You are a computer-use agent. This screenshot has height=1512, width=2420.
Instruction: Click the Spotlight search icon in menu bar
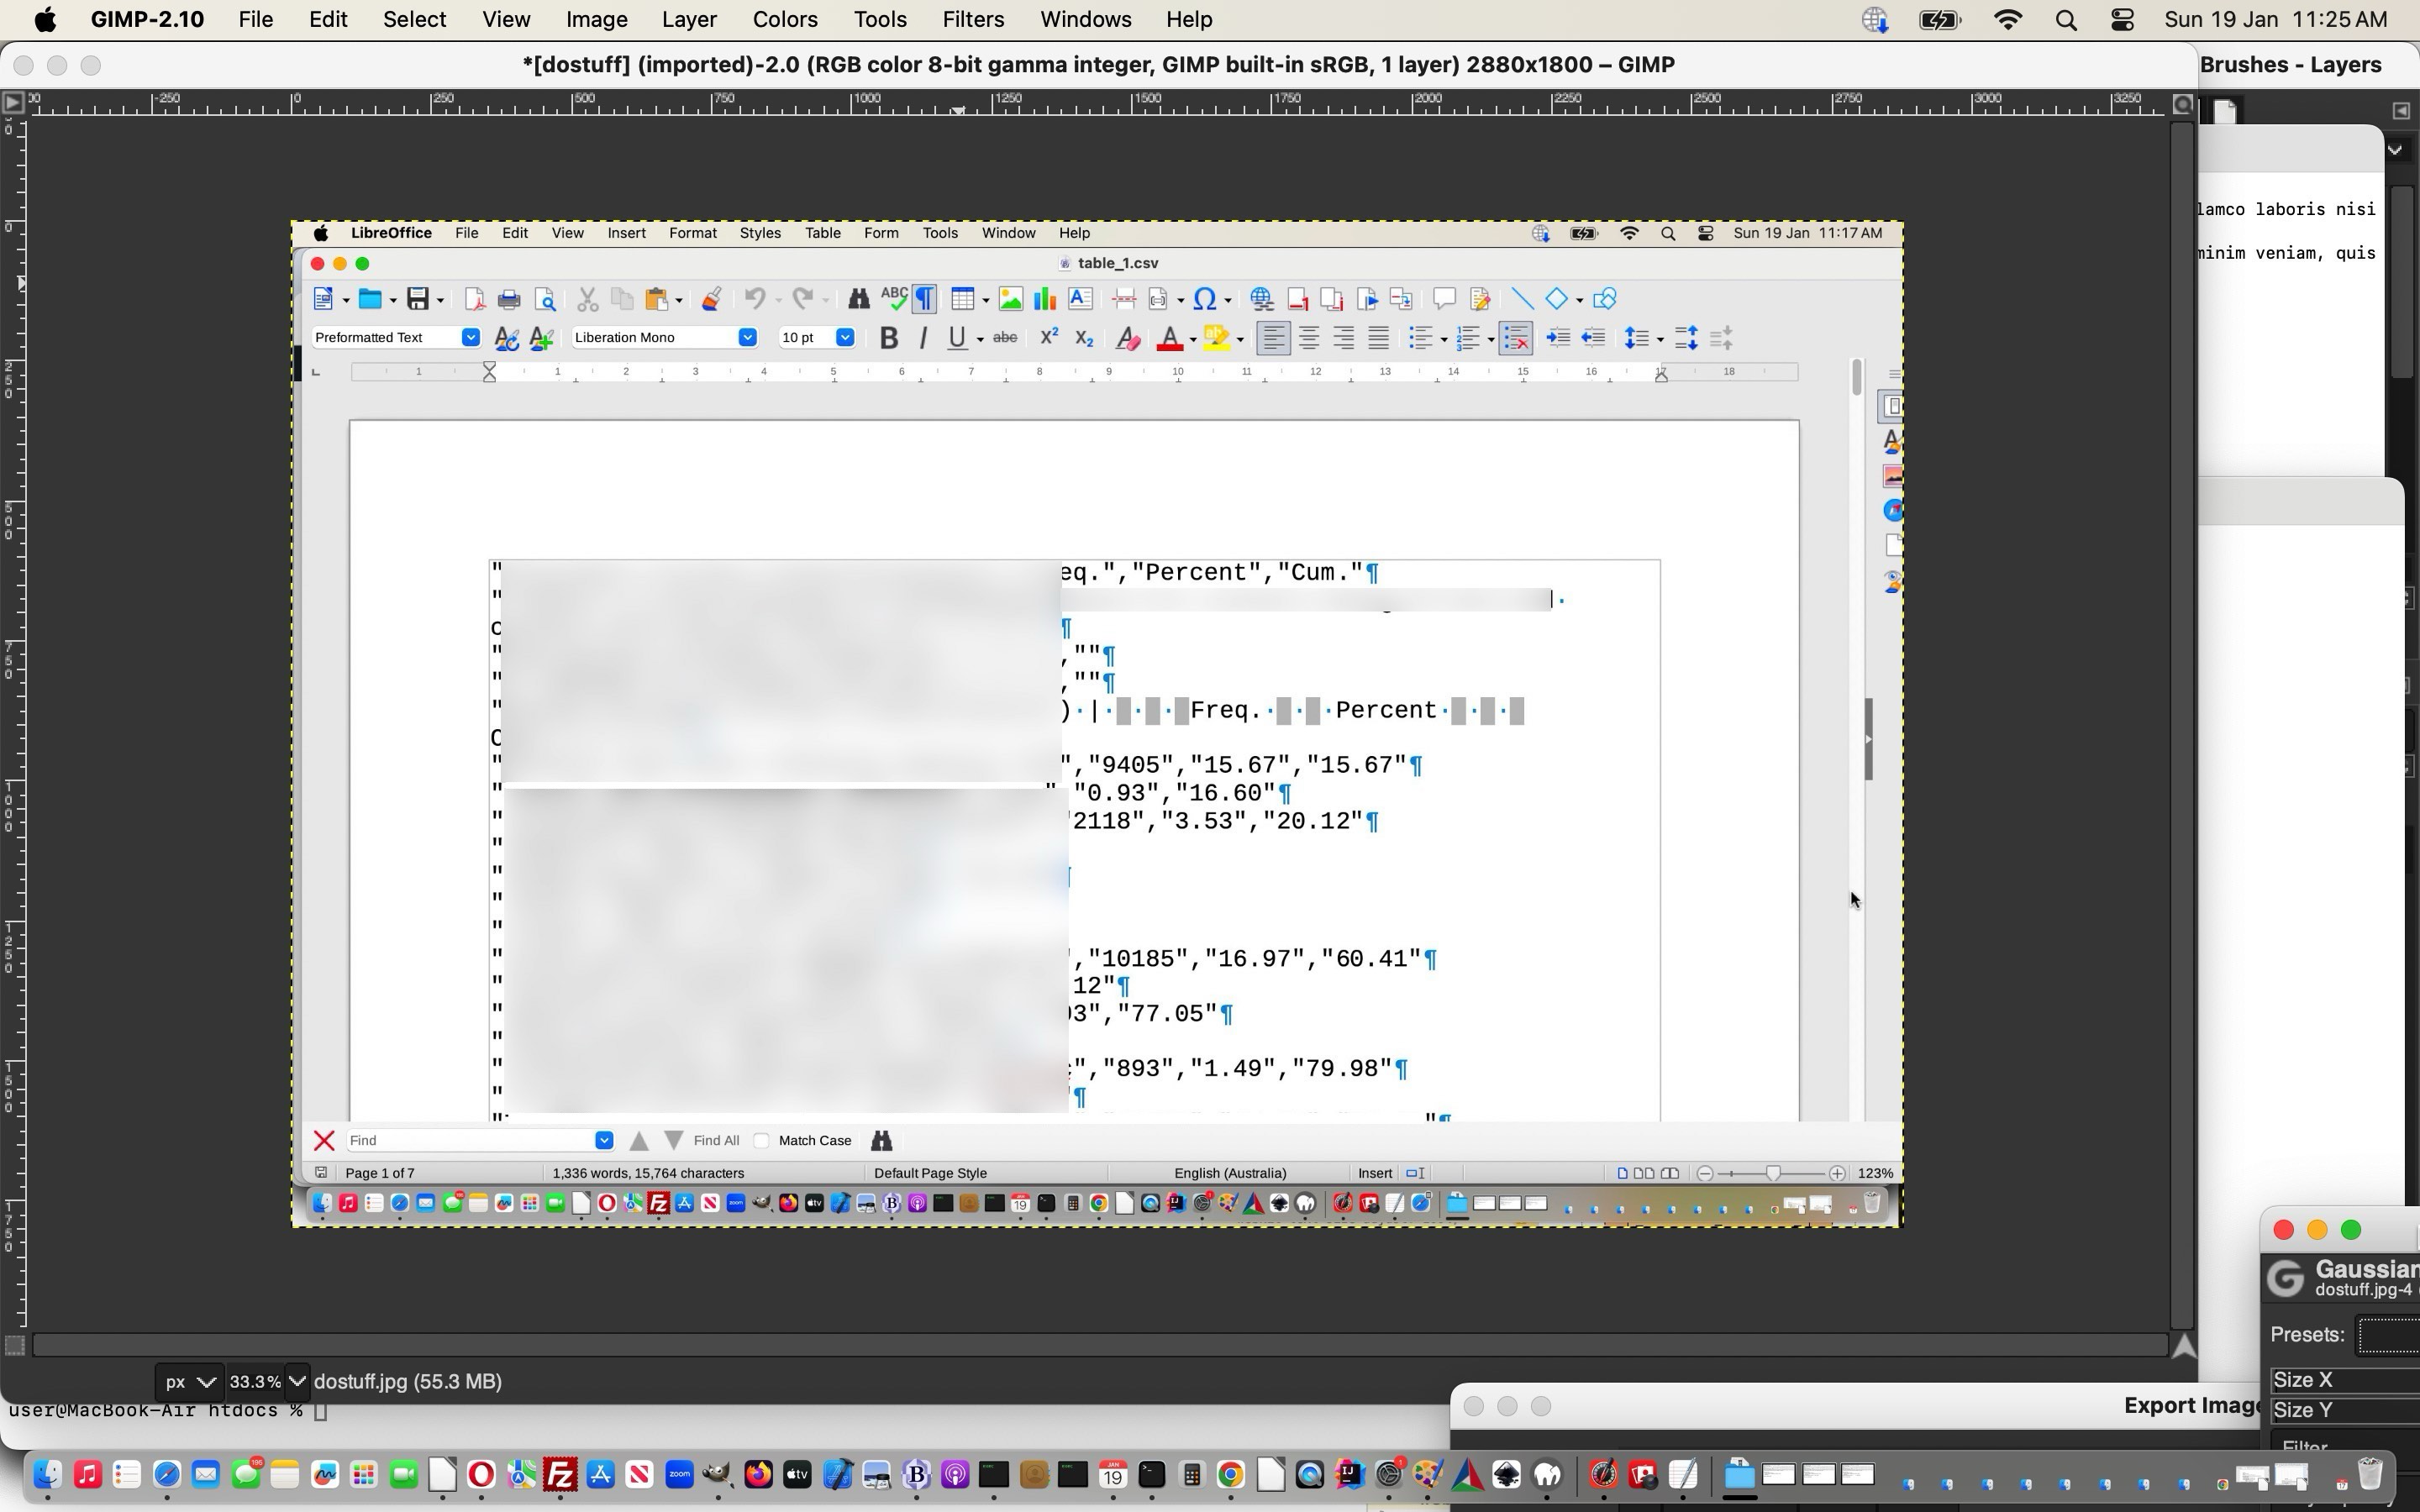2066,20
